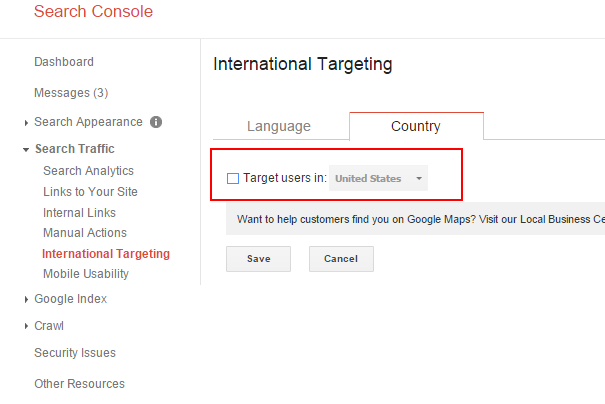Save the international targeting settings
Screen dimensions: 605x404
tap(259, 259)
